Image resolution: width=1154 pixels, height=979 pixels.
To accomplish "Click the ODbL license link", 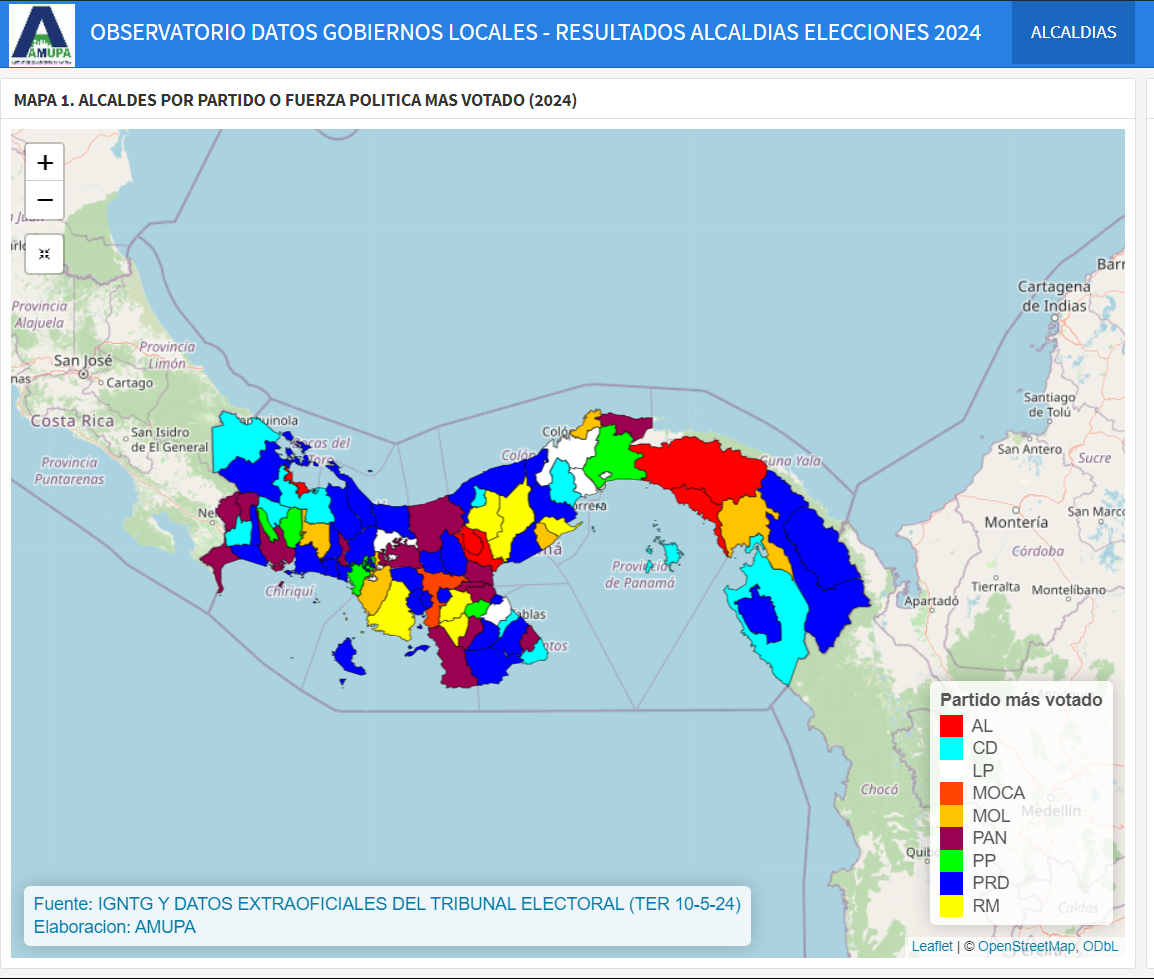I will point(1100,946).
